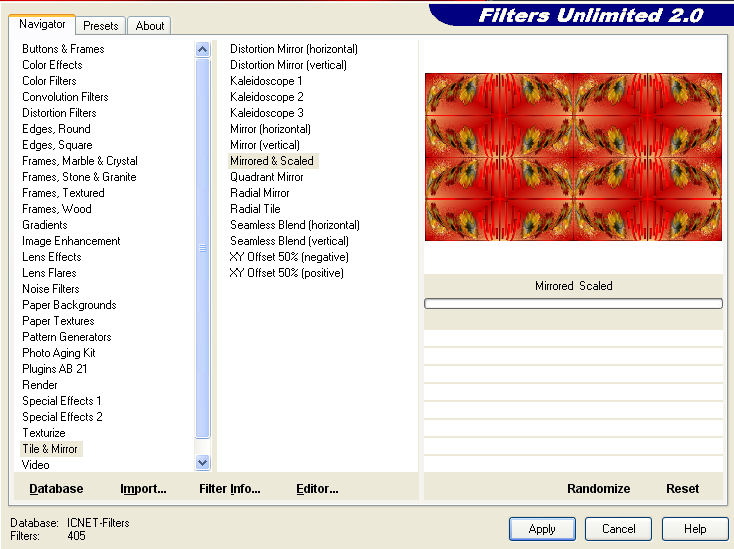734x549 pixels.
Task: Select the Radial Mirror filter
Action: 259,193
